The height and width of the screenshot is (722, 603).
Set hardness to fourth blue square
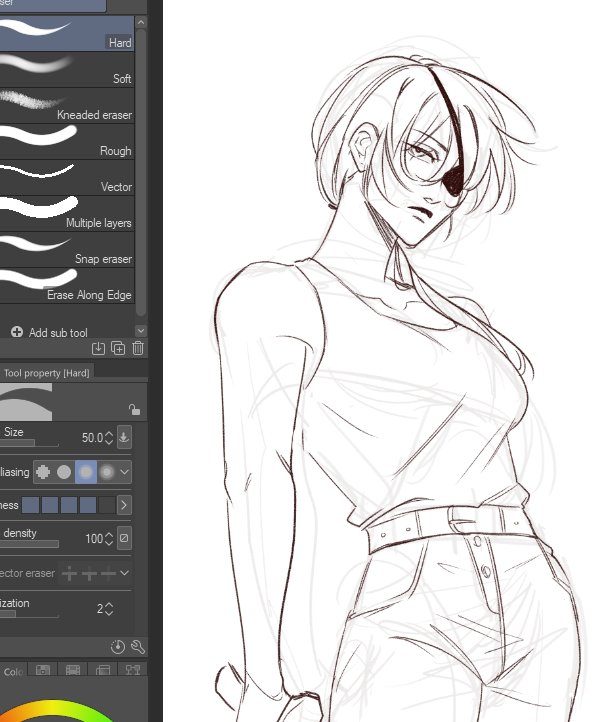point(88,505)
